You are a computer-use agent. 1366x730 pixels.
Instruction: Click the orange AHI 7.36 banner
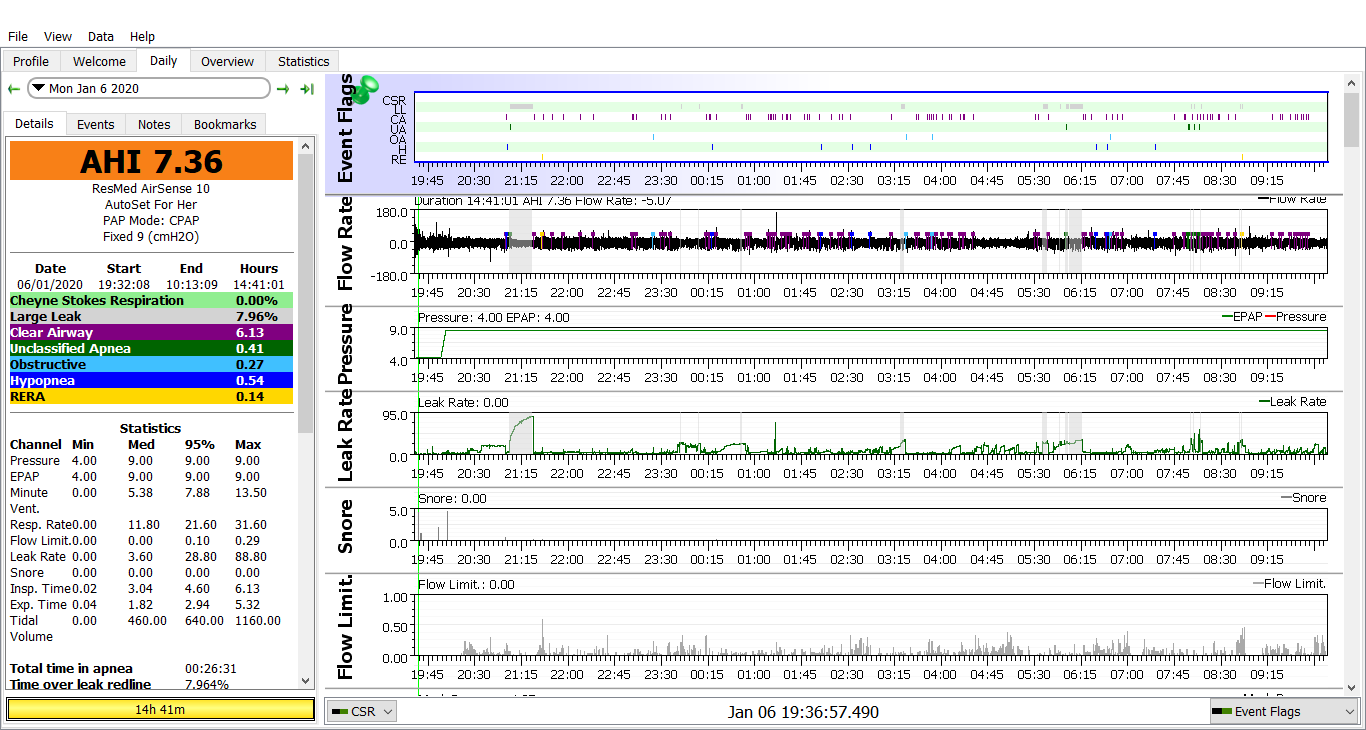pyautogui.click(x=151, y=161)
